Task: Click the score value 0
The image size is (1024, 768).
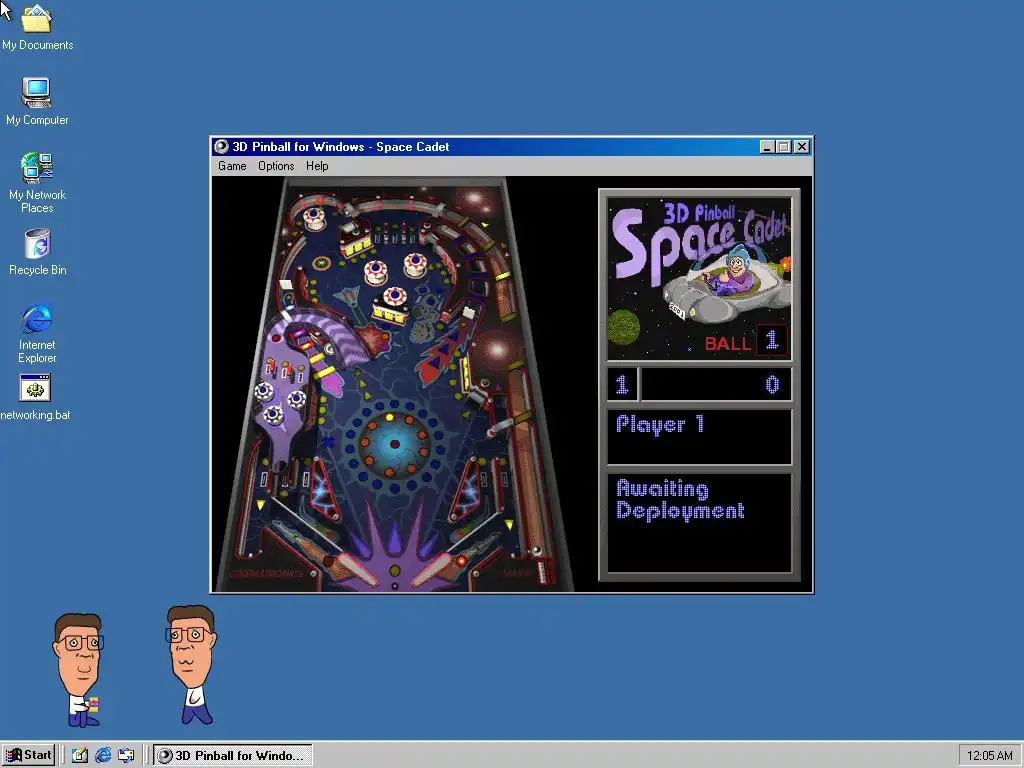Action: coord(772,385)
